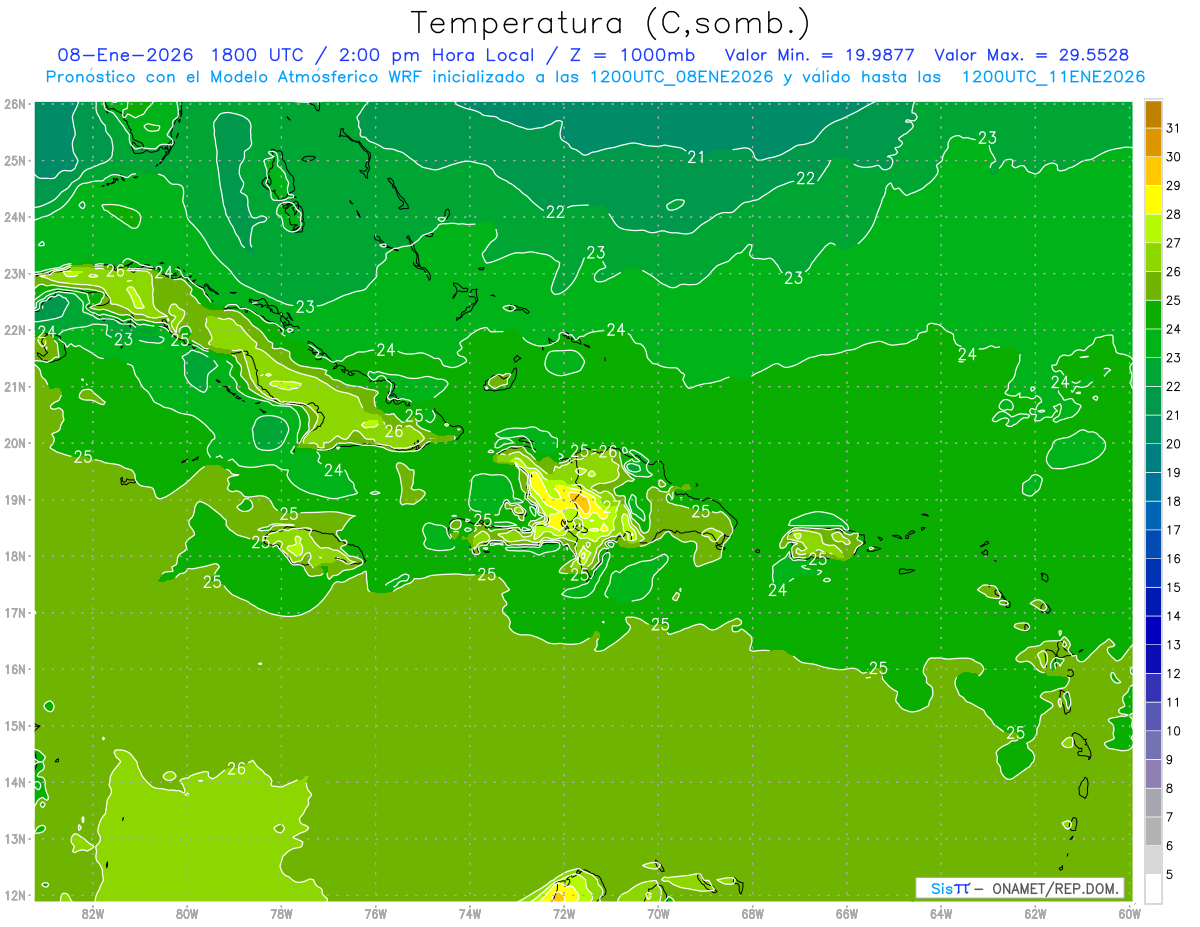Screen dimensions: 1200x927
Task: Pick the orange swatch between 30 and 31
Action: [1153, 143]
